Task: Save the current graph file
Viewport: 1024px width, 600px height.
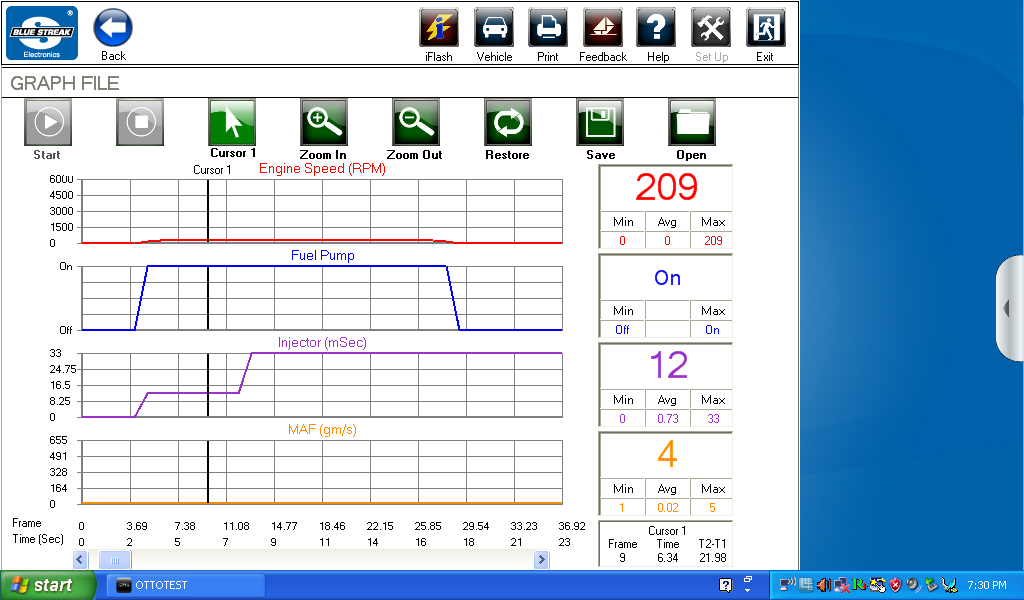Action: (599, 122)
